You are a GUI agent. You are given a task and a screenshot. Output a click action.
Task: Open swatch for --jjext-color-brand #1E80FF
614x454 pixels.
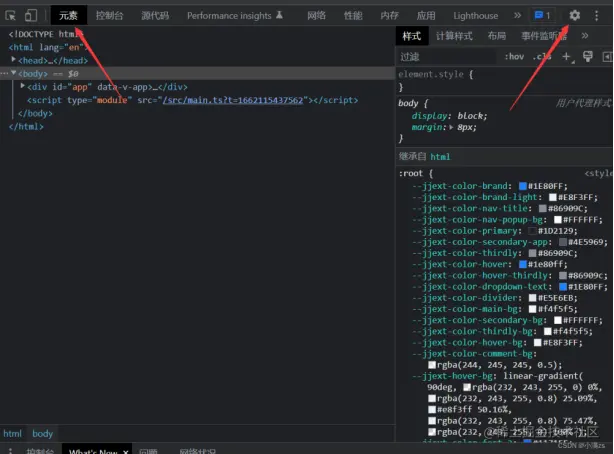(523, 186)
